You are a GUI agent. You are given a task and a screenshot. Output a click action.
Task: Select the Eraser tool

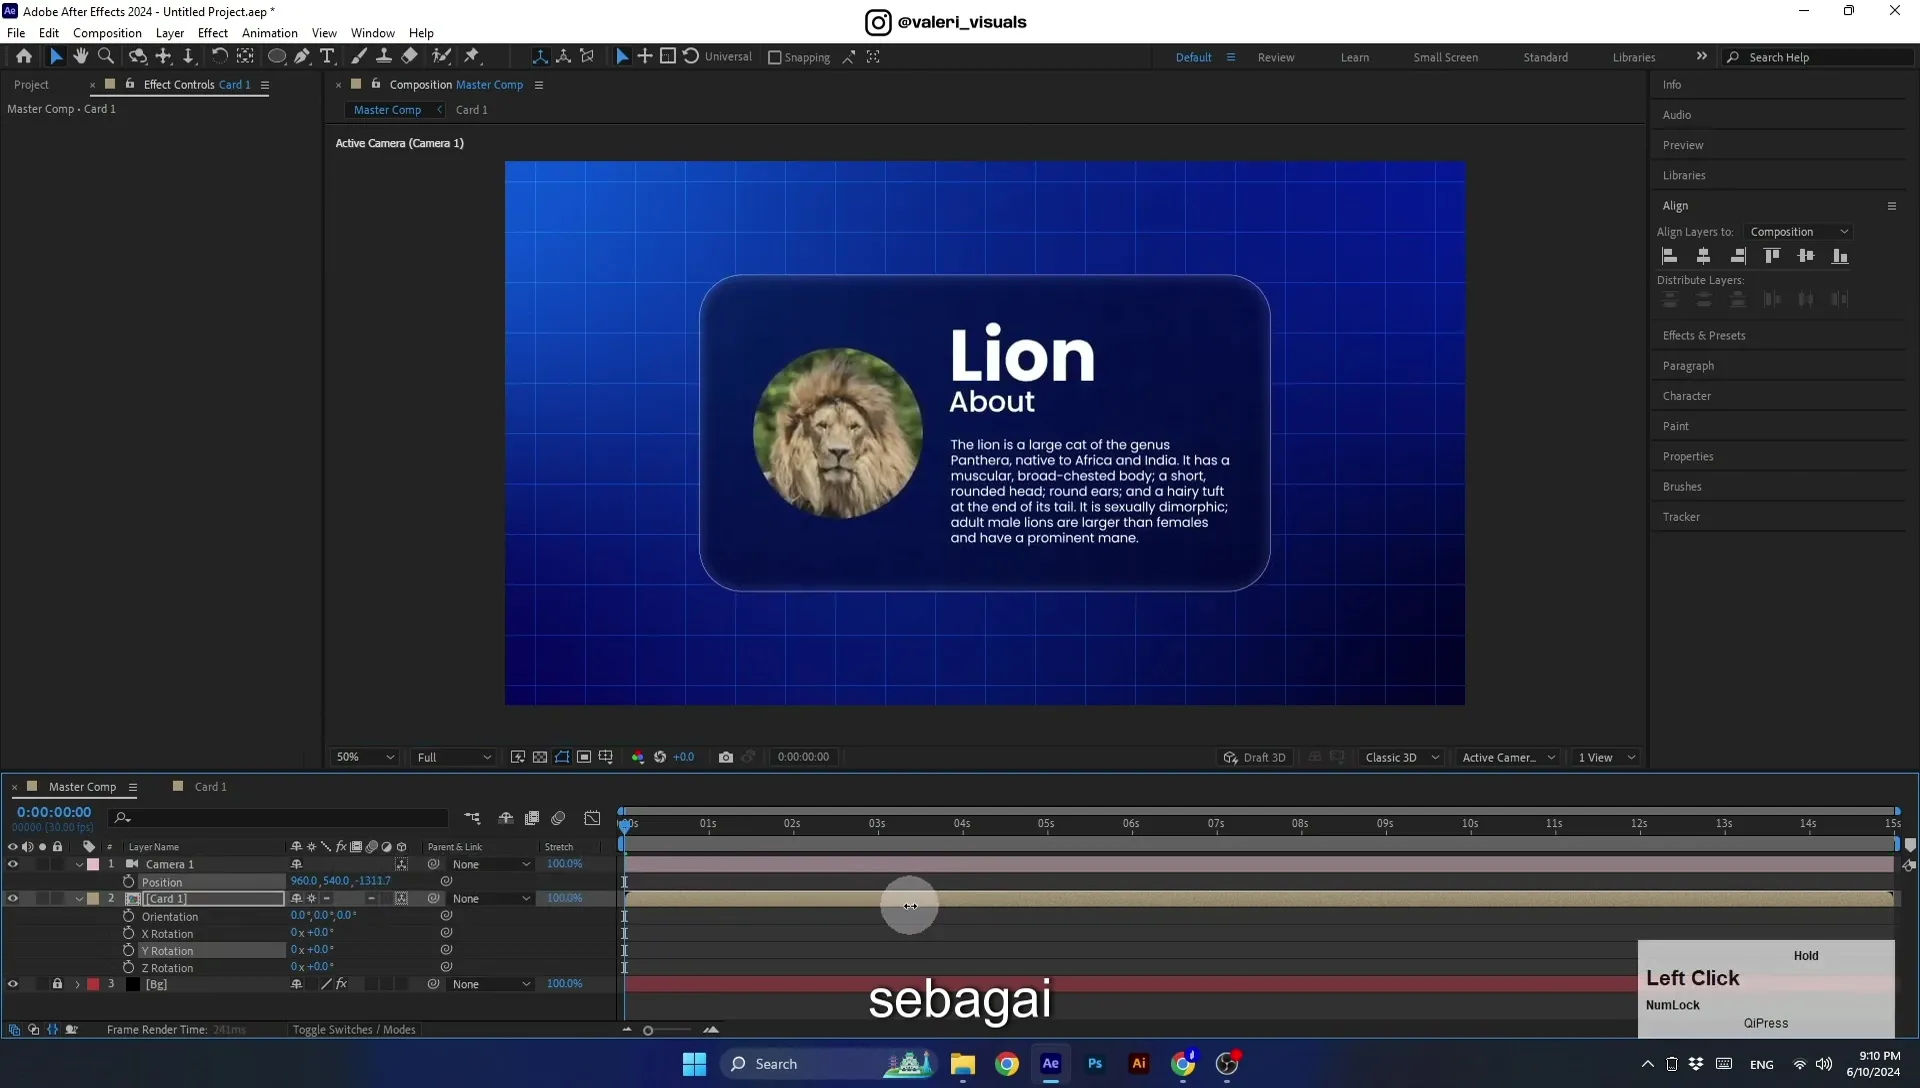(x=410, y=57)
